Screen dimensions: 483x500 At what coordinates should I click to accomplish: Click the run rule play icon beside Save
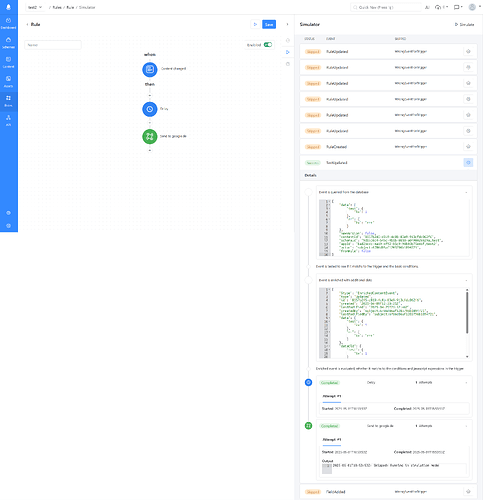[255, 24]
